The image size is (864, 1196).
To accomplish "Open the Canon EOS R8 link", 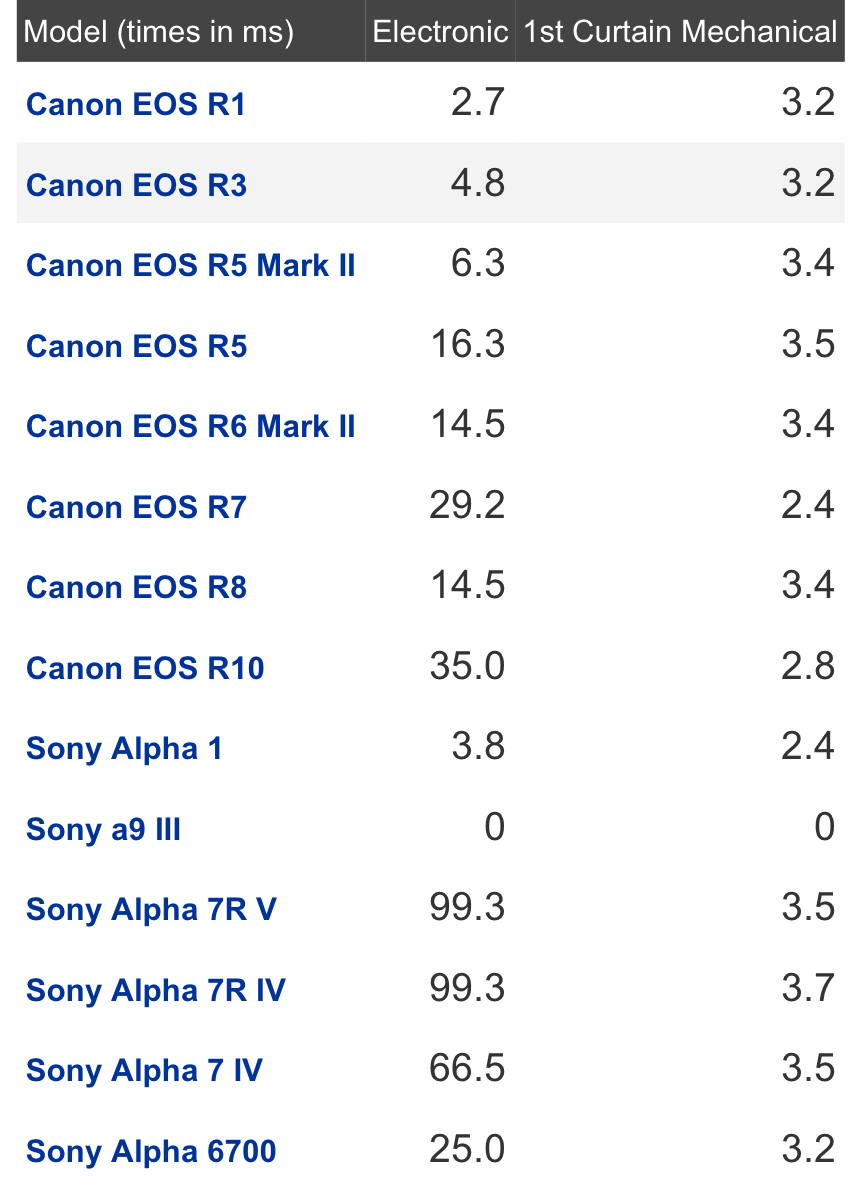I will click(x=136, y=588).
